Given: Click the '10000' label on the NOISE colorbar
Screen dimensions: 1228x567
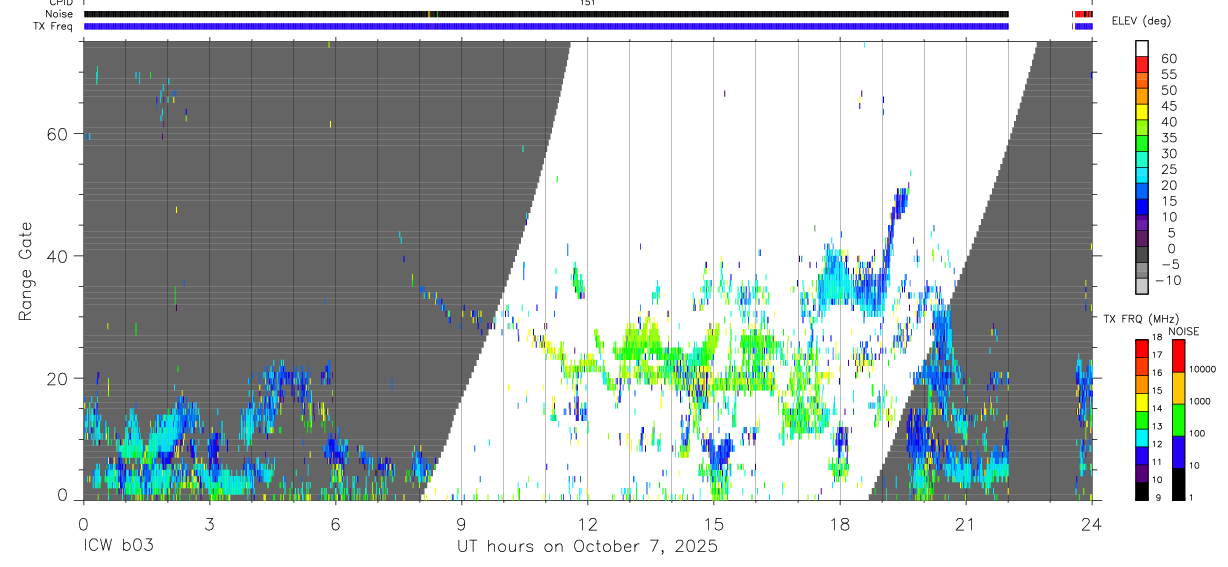Looking at the screenshot, I should (x=1201, y=369).
